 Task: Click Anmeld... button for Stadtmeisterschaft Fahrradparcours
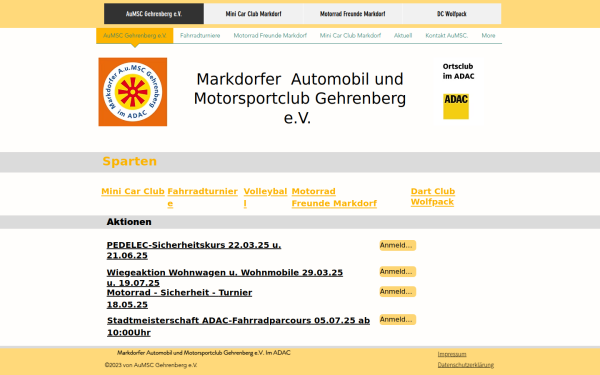(398, 320)
